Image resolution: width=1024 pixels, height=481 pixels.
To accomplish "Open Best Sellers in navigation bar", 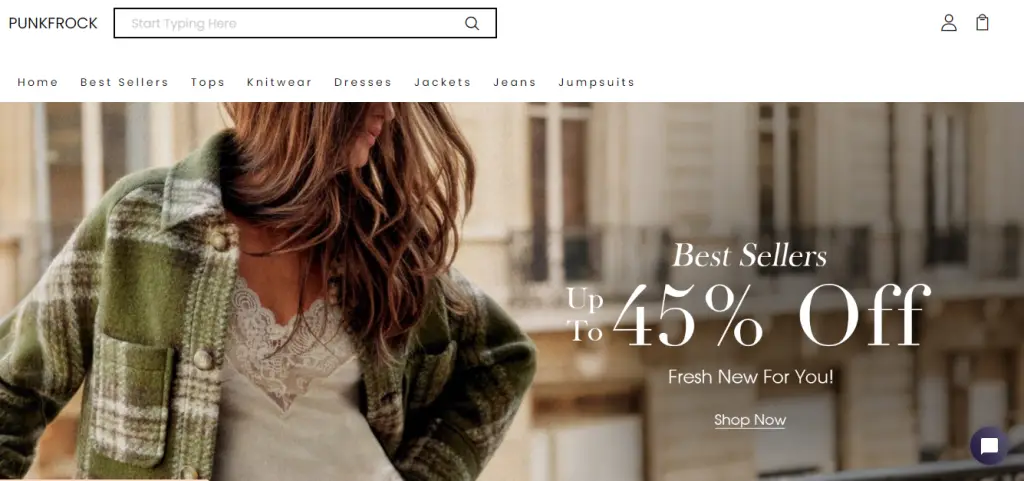I will (x=124, y=82).
